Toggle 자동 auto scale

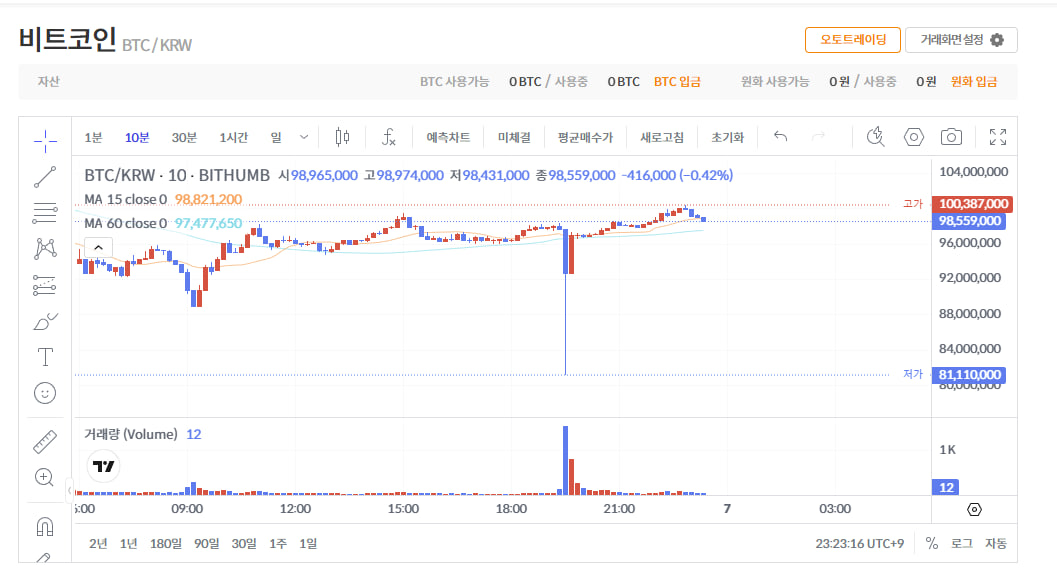point(996,543)
